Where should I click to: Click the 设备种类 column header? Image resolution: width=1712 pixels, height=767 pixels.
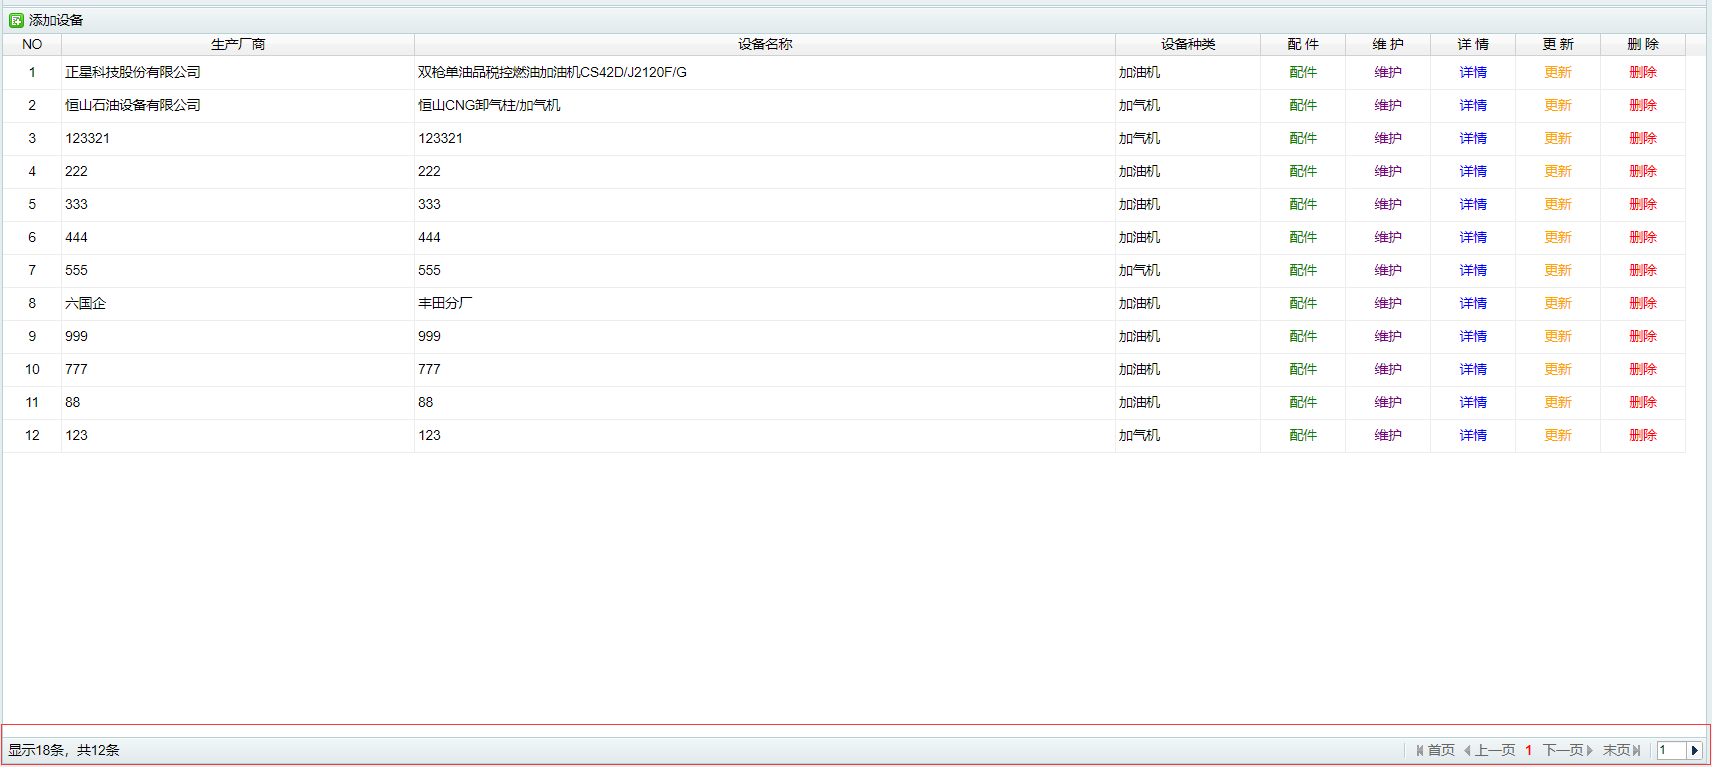click(1187, 44)
